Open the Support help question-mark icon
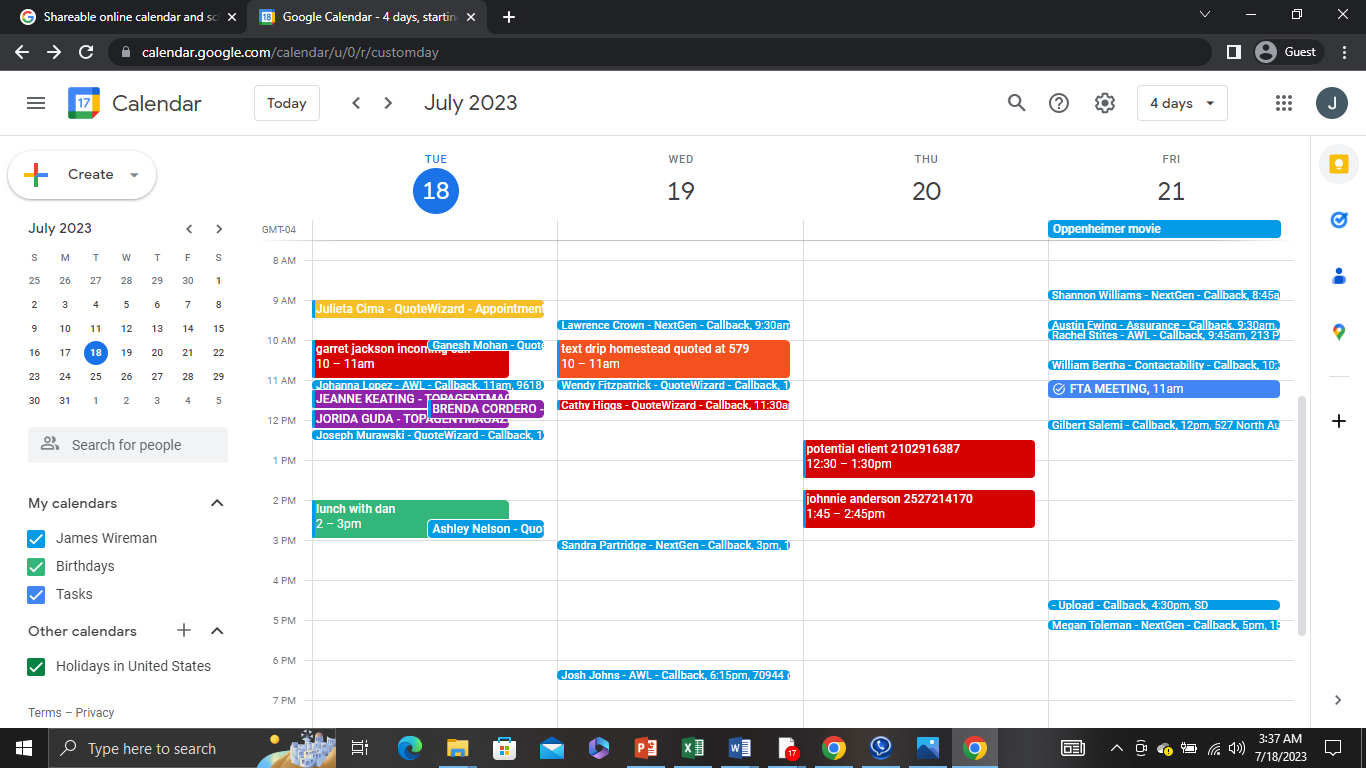This screenshot has width=1366, height=768. pyautogui.click(x=1059, y=103)
